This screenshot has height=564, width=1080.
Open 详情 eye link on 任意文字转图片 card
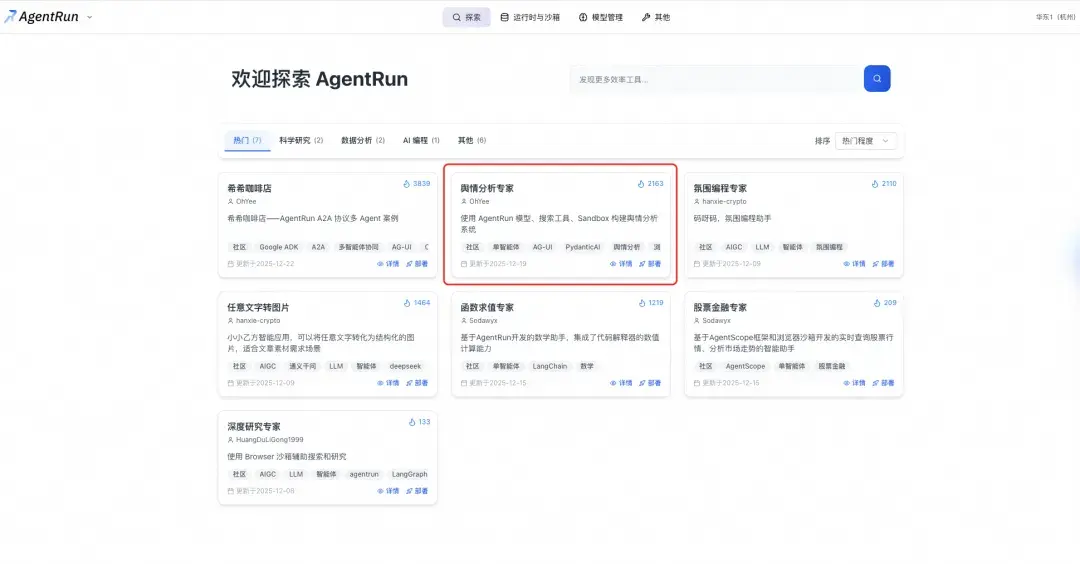pyautogui.click(x=388, y=383)
